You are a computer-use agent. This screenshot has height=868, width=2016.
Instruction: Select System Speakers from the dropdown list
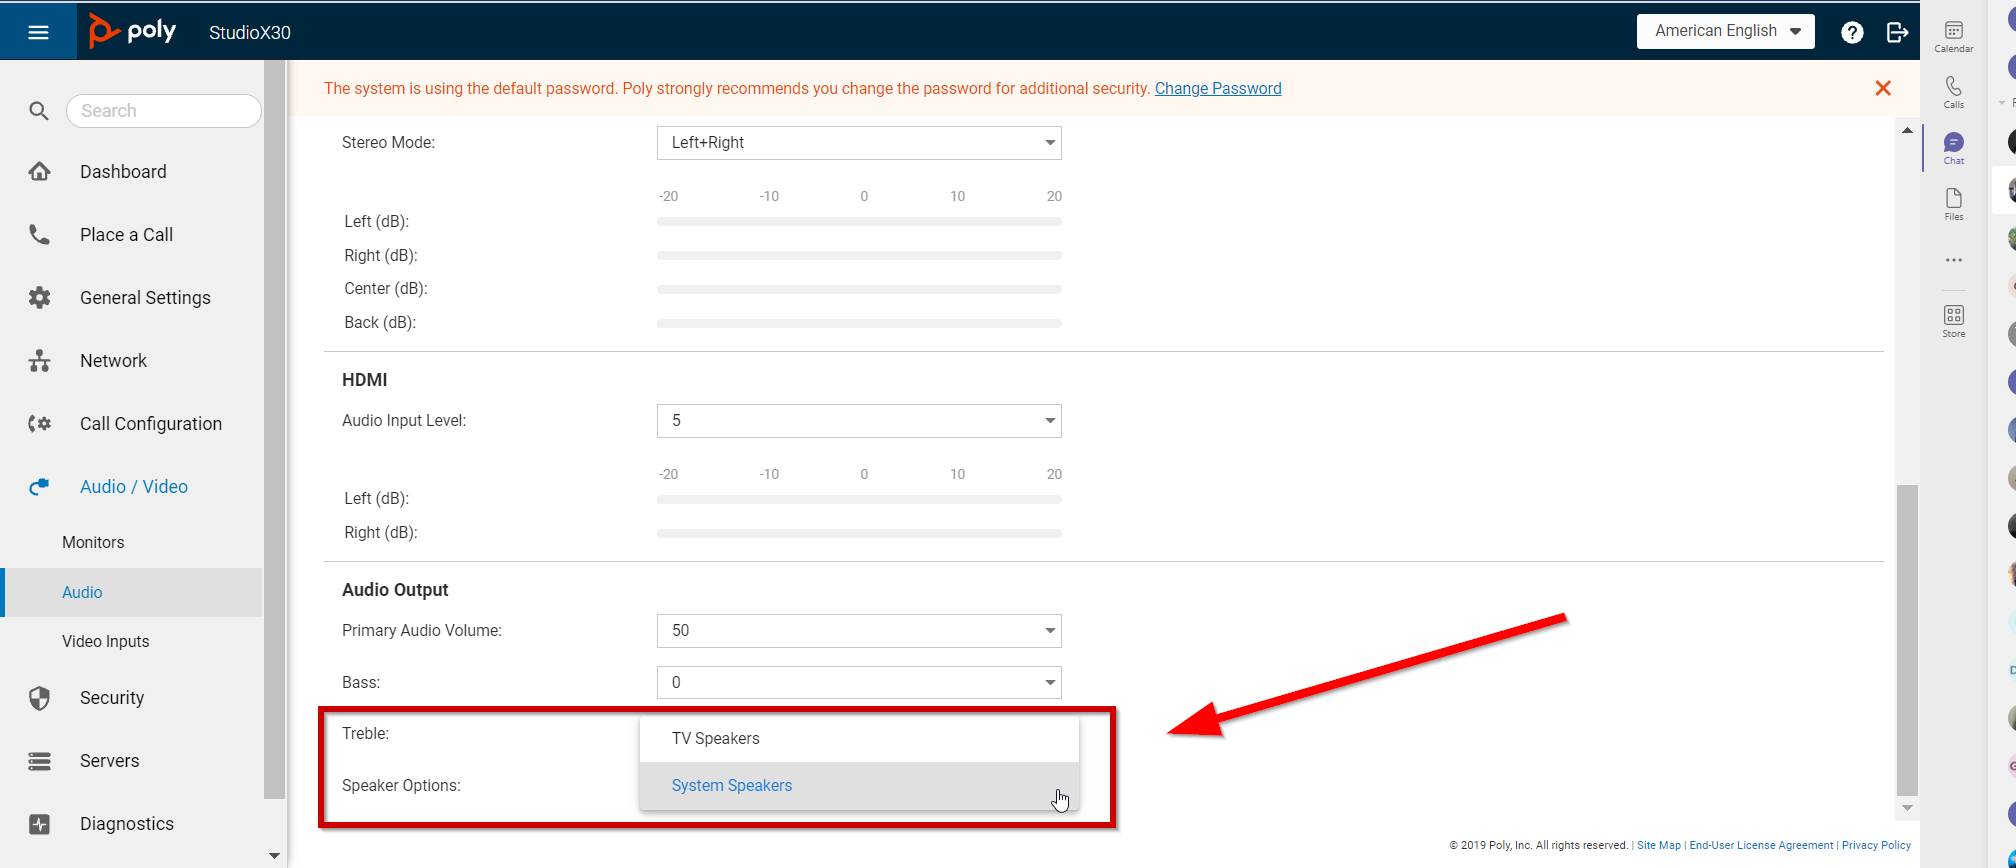(859, 786)
